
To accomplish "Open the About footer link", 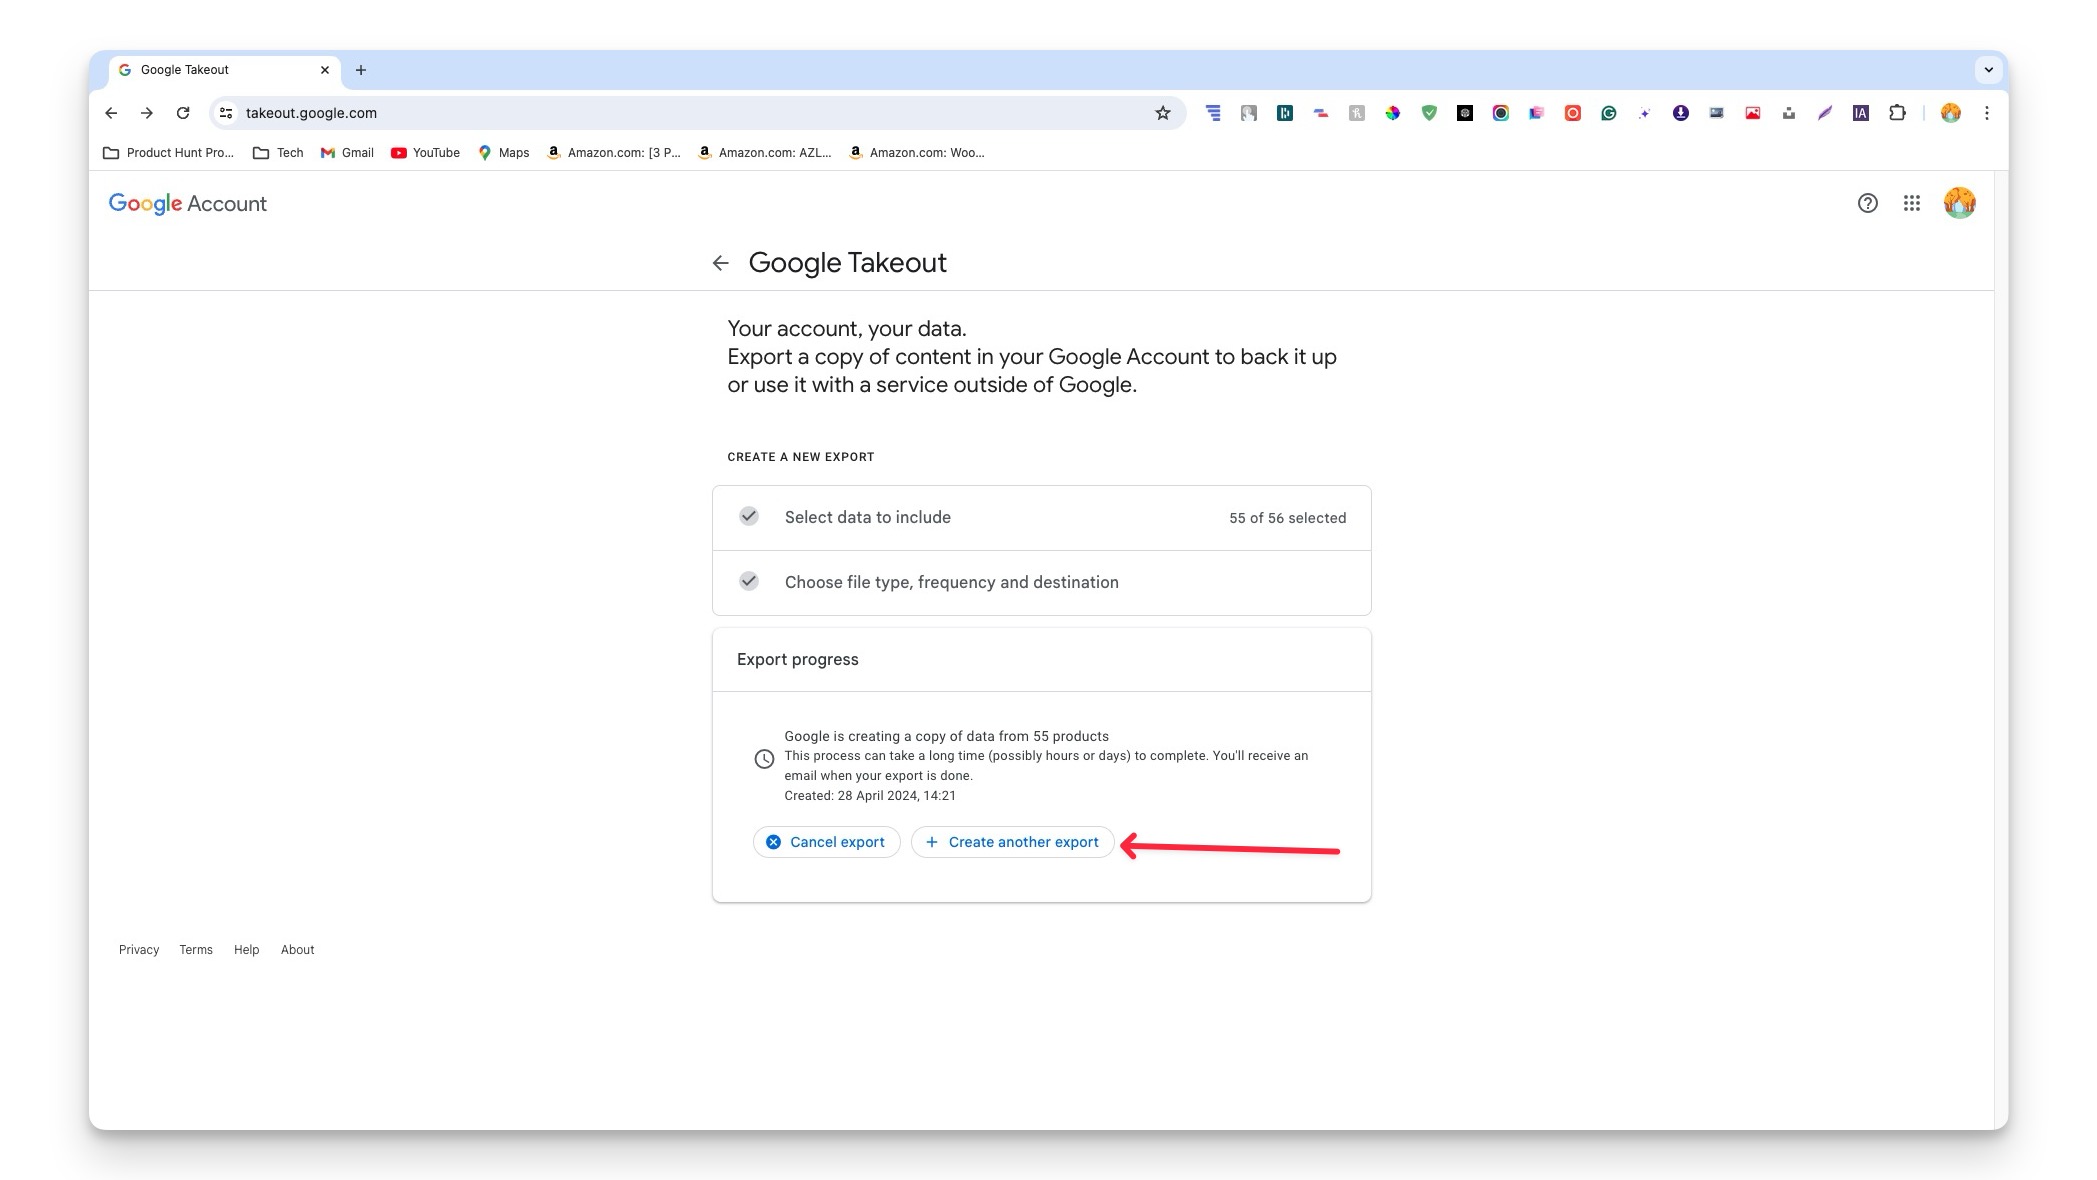I will (x=297, y=950).
